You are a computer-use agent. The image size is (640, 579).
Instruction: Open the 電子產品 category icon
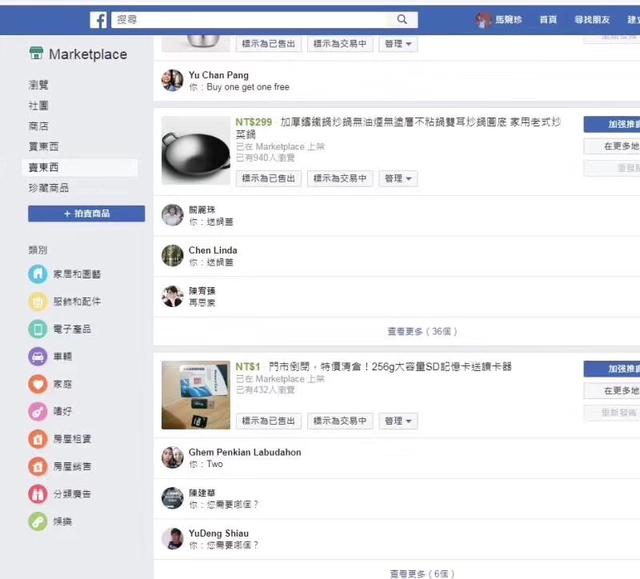coord(38,329)
